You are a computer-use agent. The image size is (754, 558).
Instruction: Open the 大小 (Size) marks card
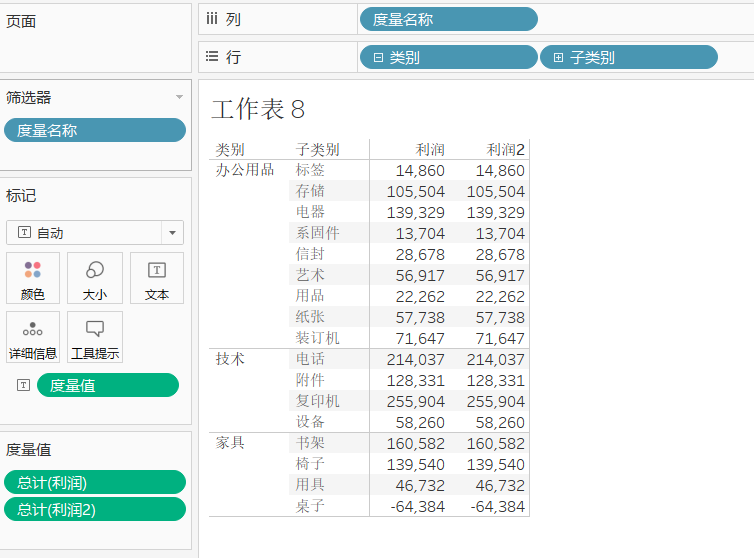95,278
